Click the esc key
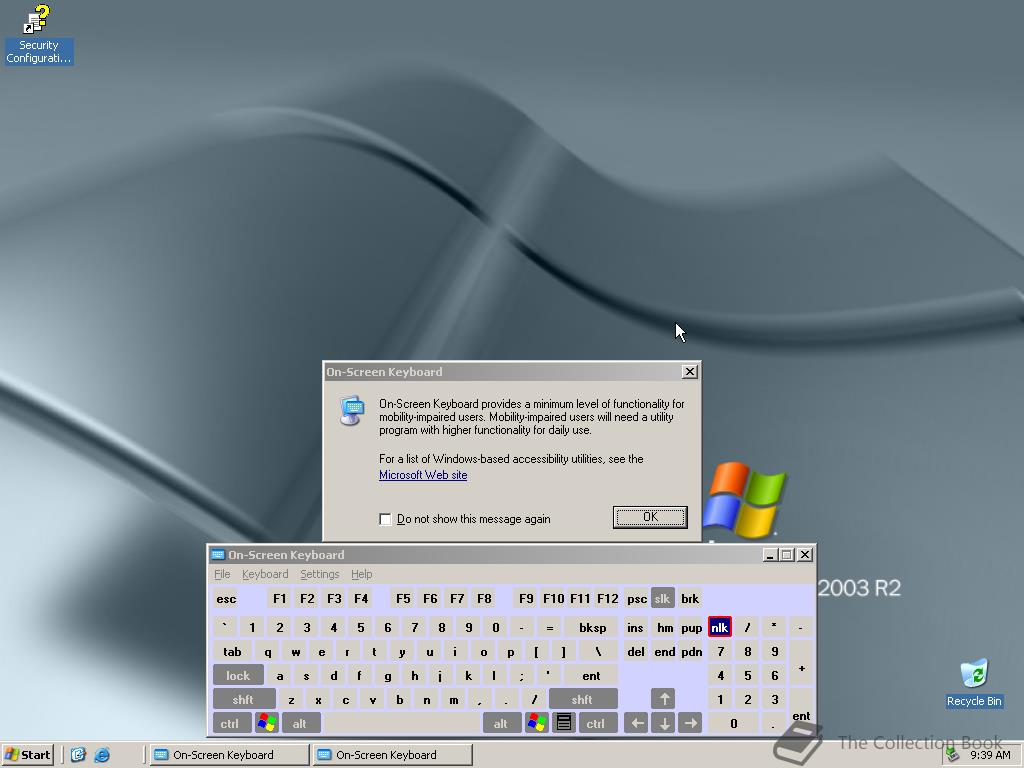The image size is (1024, 768). [226, 598]
